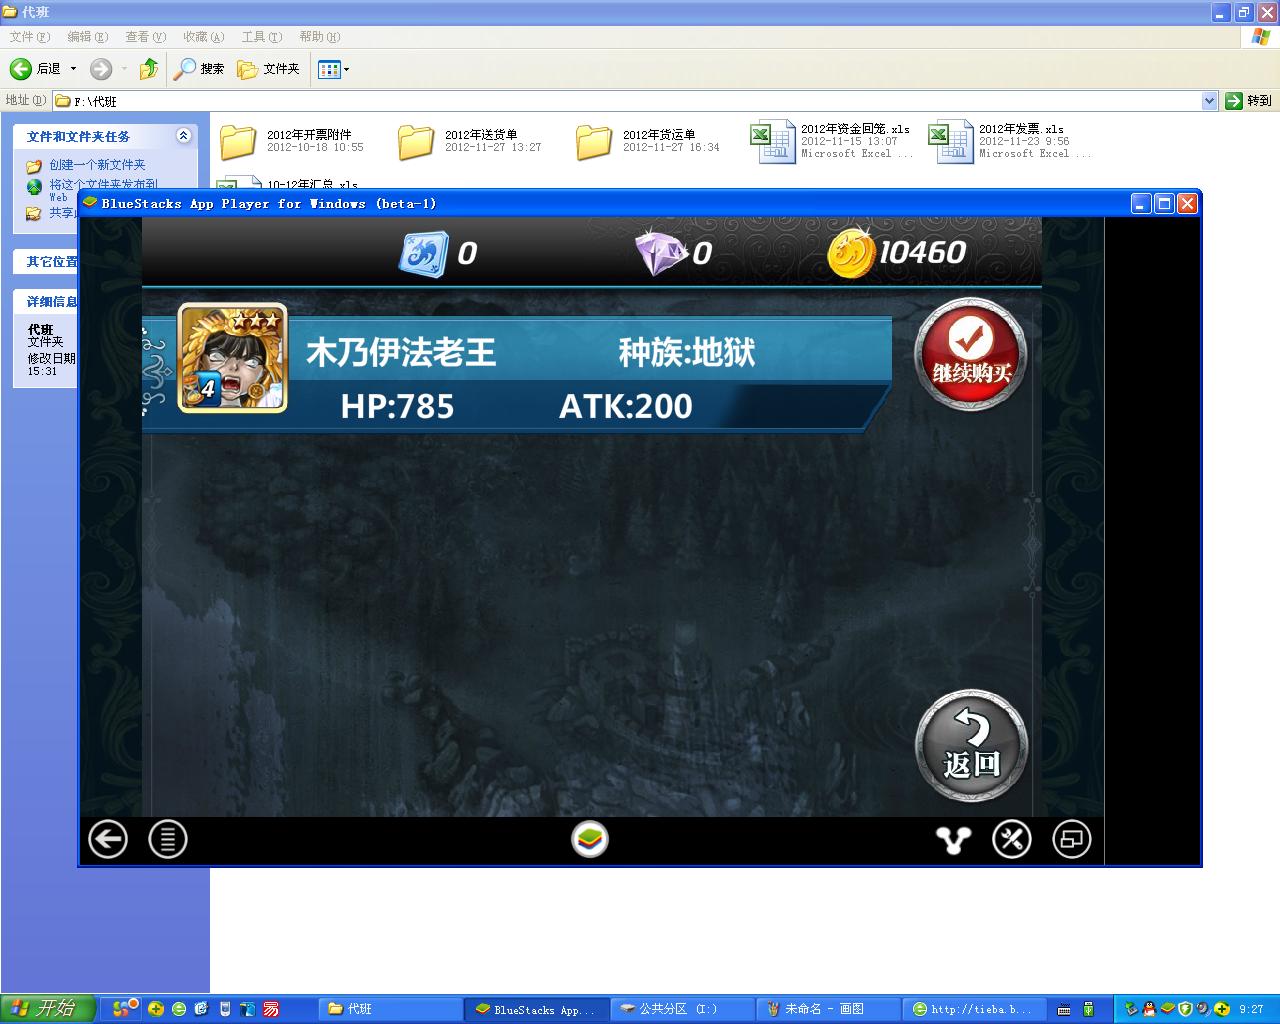Click the 种族:地狱 race label
This screenshot has height=1024, width=1280.
(x=687, y=352)
